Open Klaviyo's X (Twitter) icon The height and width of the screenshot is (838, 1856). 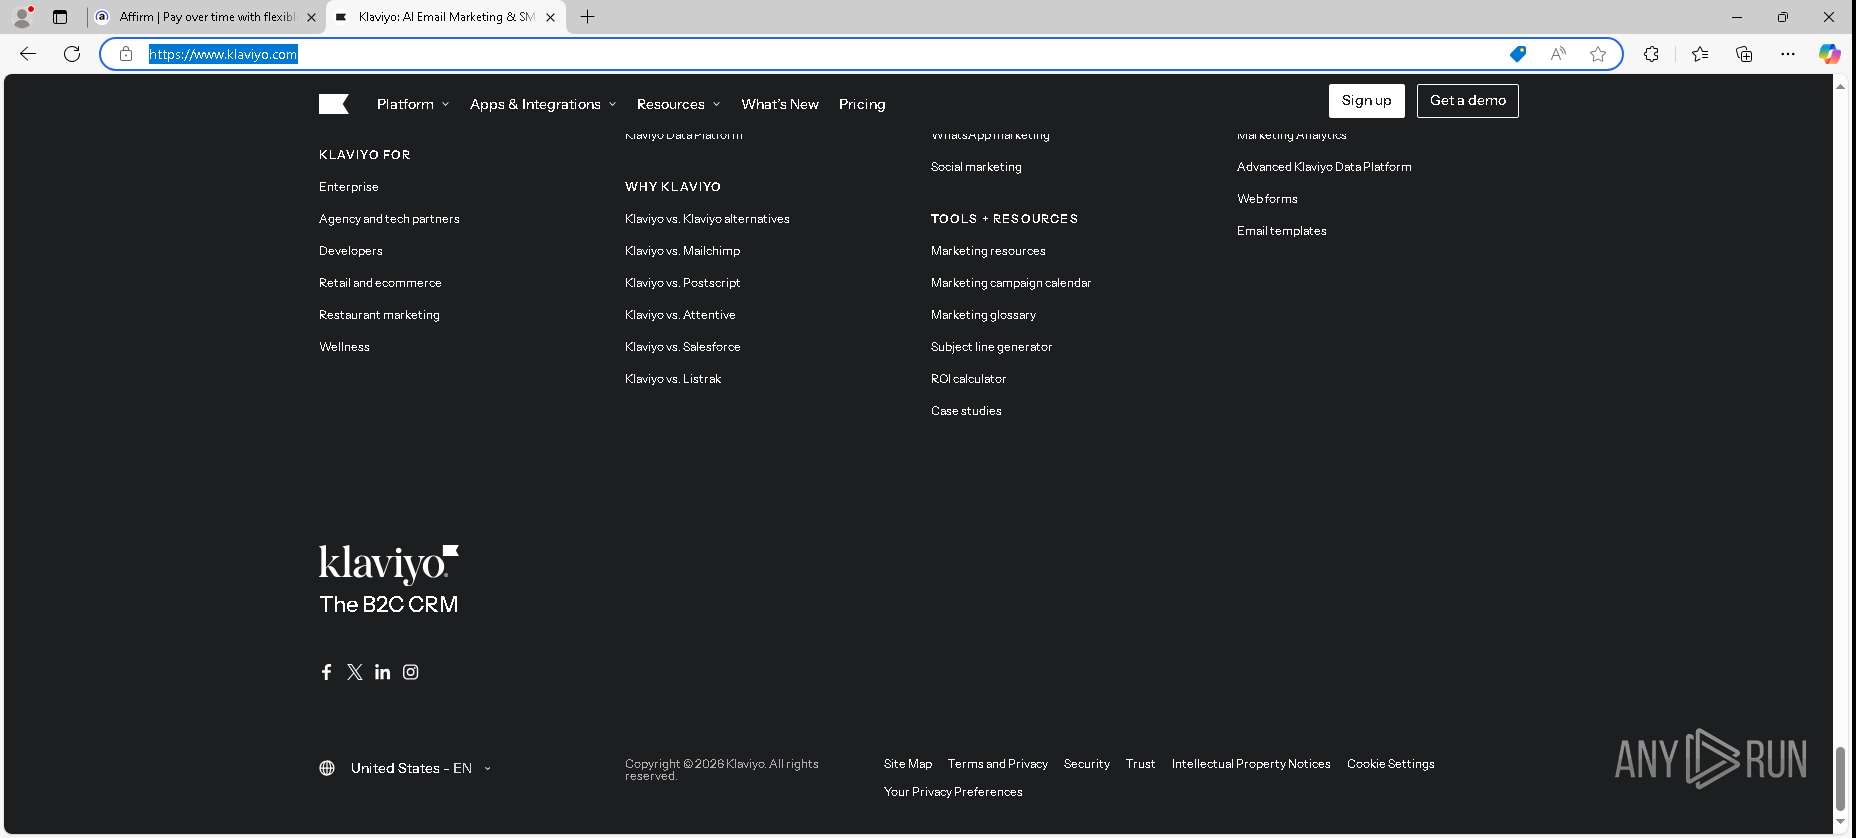tap(355, 672)
